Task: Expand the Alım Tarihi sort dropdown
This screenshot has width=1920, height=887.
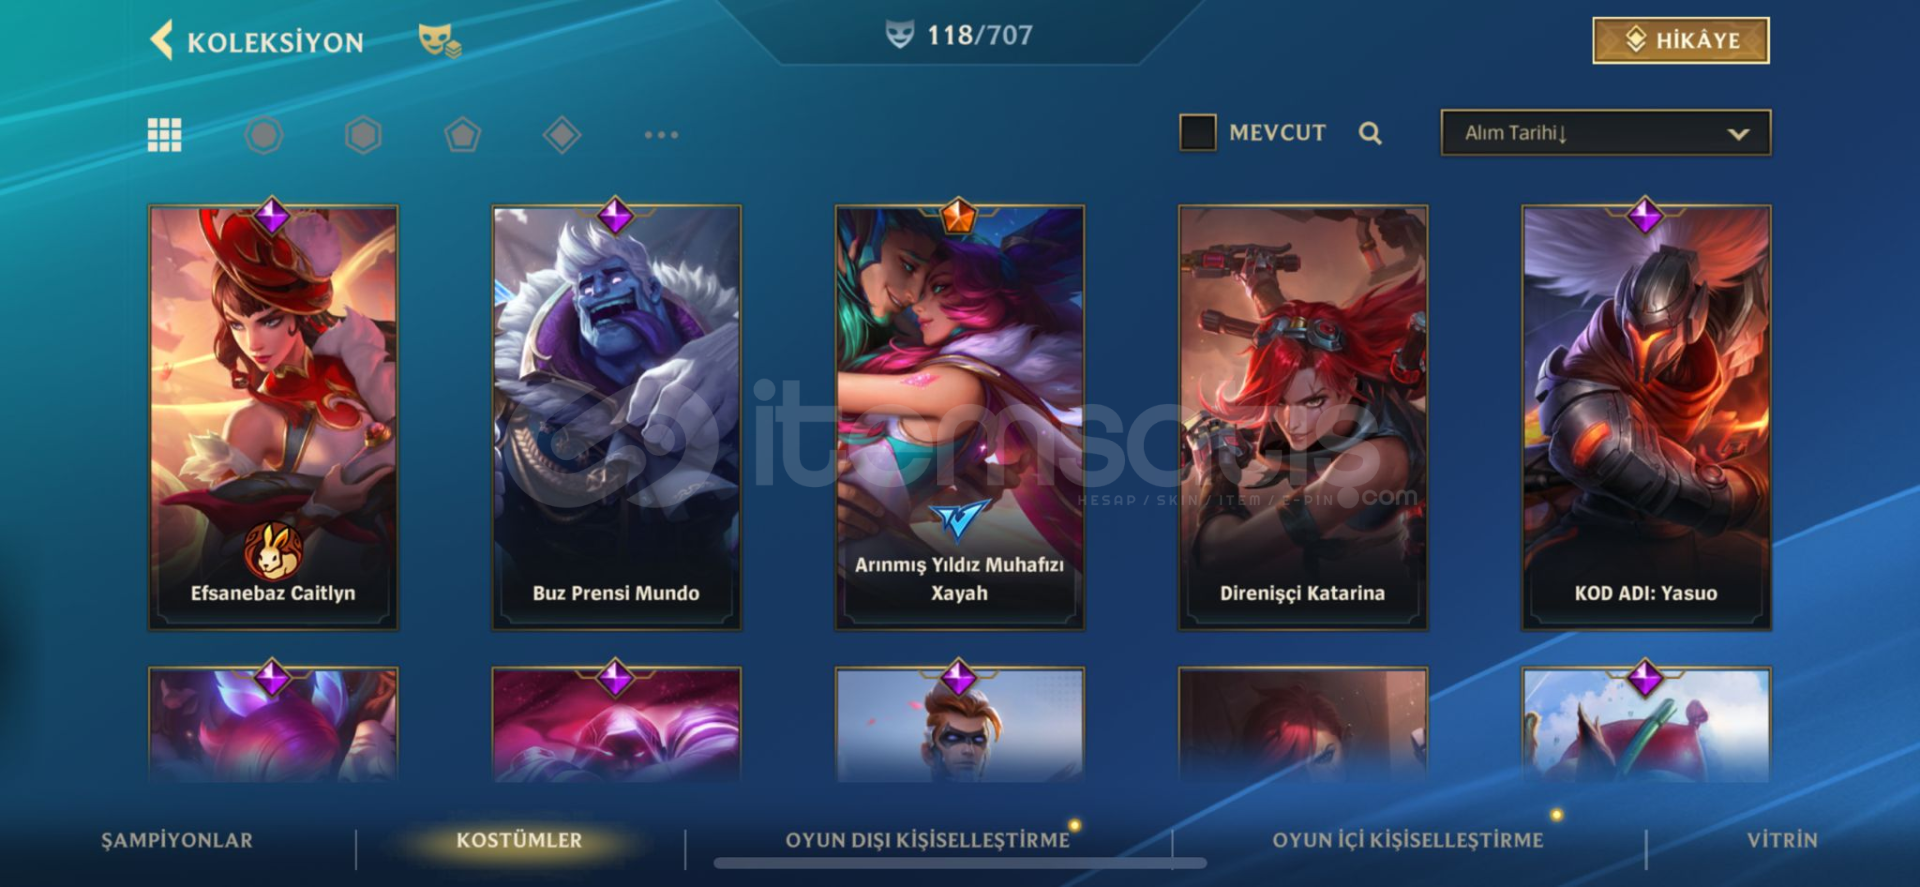Action: 1605,132
